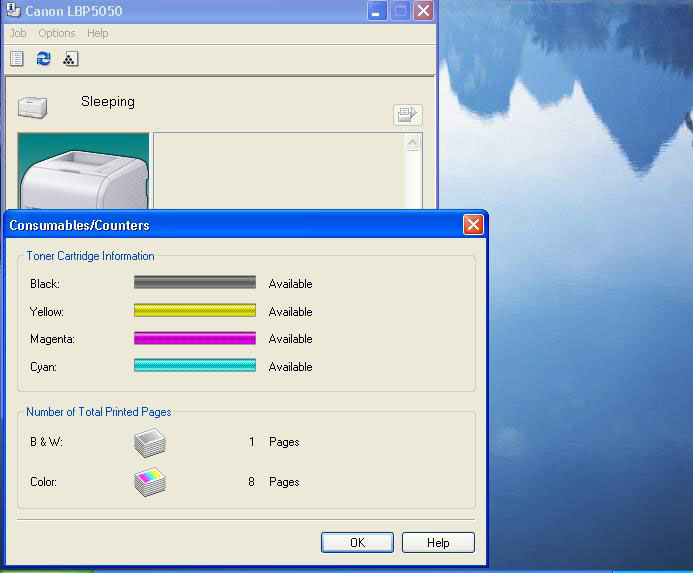Click the Cyan toner level bar

pos(195,366)
